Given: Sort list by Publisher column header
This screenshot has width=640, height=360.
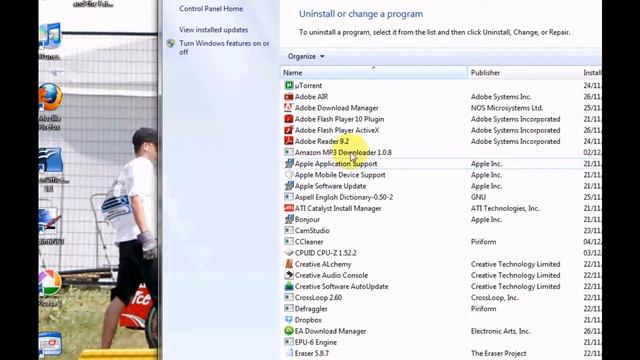Looking at the screenshot, I should (x=524, y=73).
